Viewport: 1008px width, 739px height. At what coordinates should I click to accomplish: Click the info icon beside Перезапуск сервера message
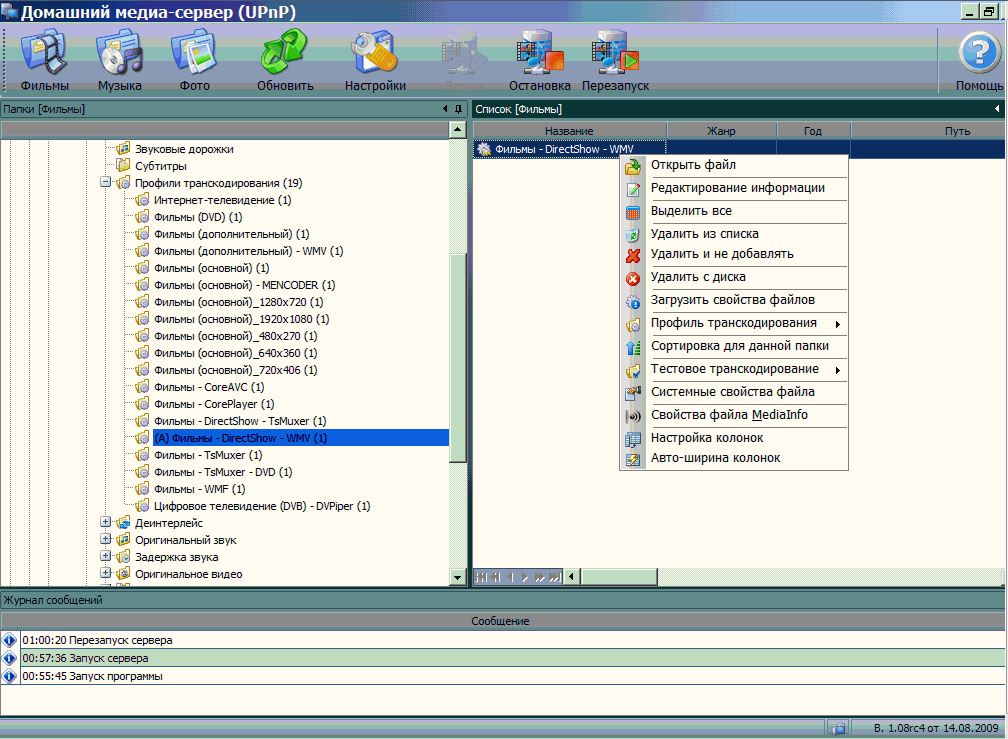coord(9,640)
